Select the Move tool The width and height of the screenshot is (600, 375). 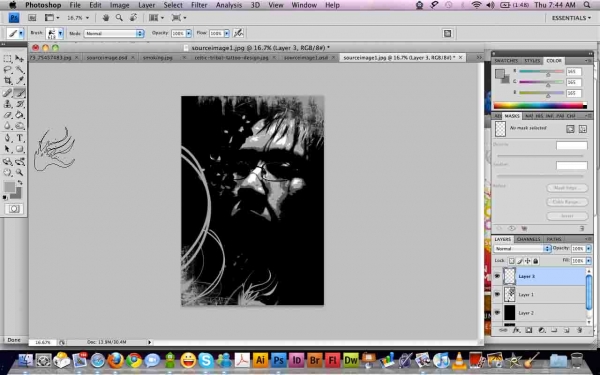(x=20, y=59)
